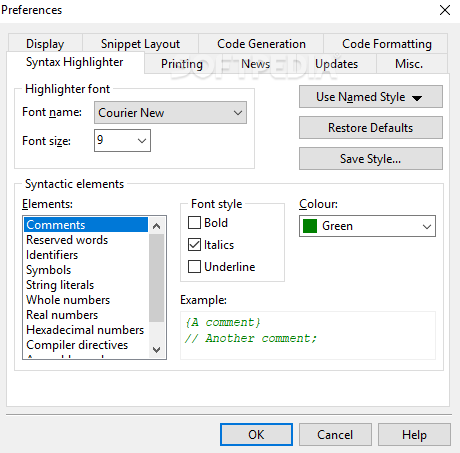
Task: Open the Font name dropdown
Action: click(x=170, y=113)
